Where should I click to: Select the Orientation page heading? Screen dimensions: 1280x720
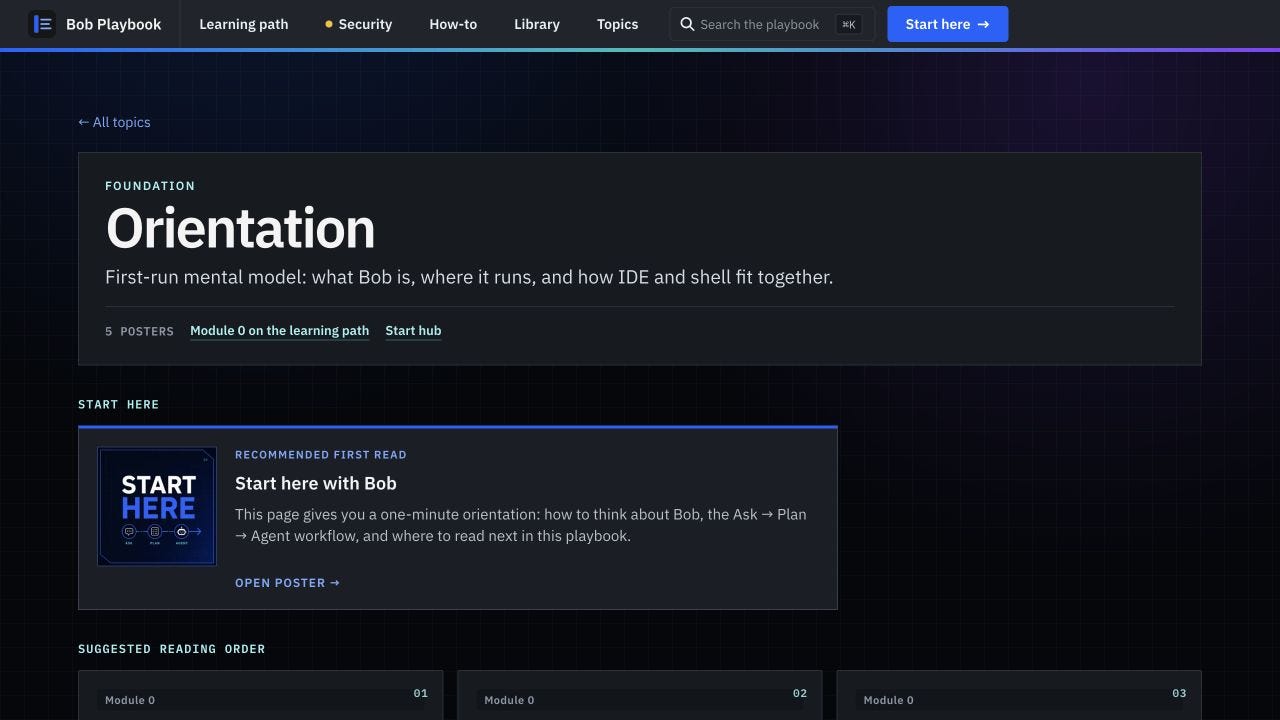[240, 228]
